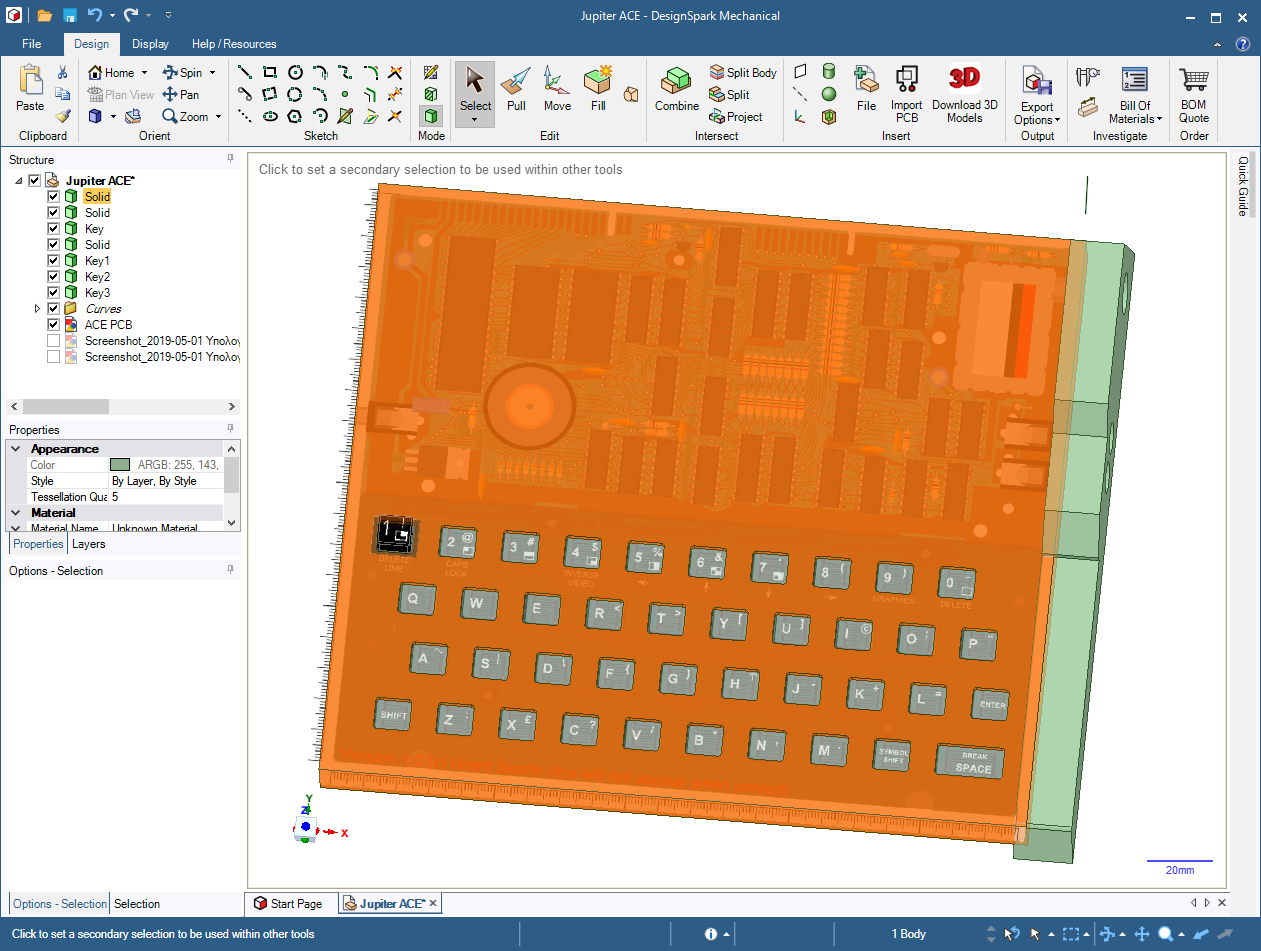Switch to Section mode
Image resolution: width=1261 pixels, height=951 pixels.
[x=431, y=94]
